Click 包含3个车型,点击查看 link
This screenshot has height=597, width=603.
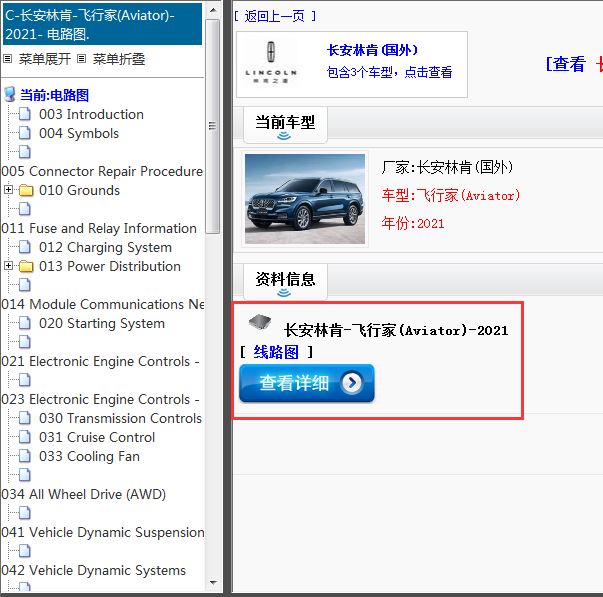click(x=389, y=72)
